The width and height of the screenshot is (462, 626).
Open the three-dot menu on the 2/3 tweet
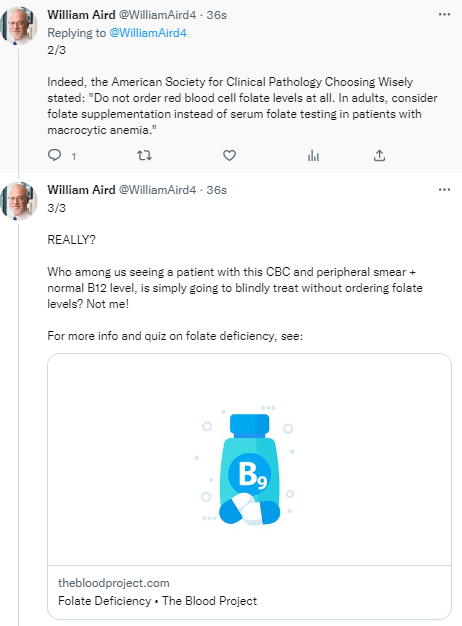(x=444, y=15)
